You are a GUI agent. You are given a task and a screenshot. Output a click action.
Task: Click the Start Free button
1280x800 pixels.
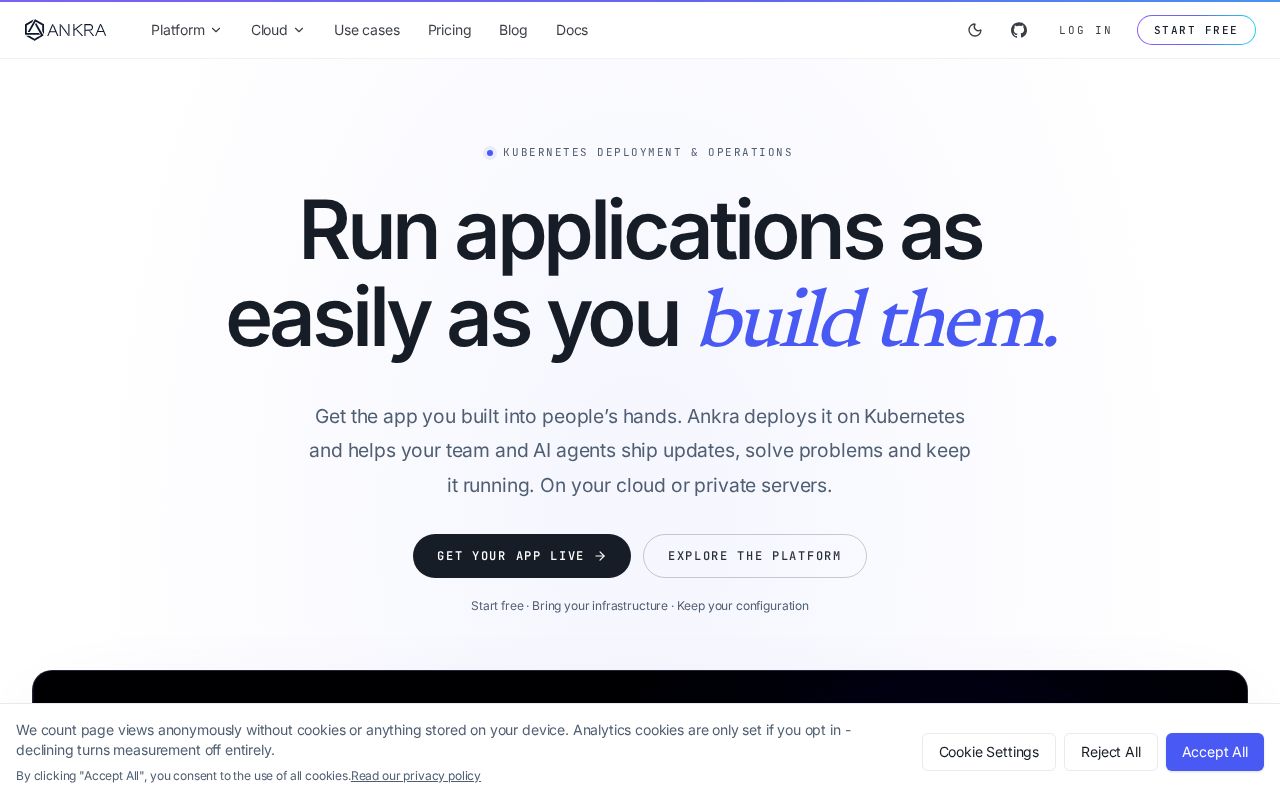pyautogui.click(x=1196, y=30)
